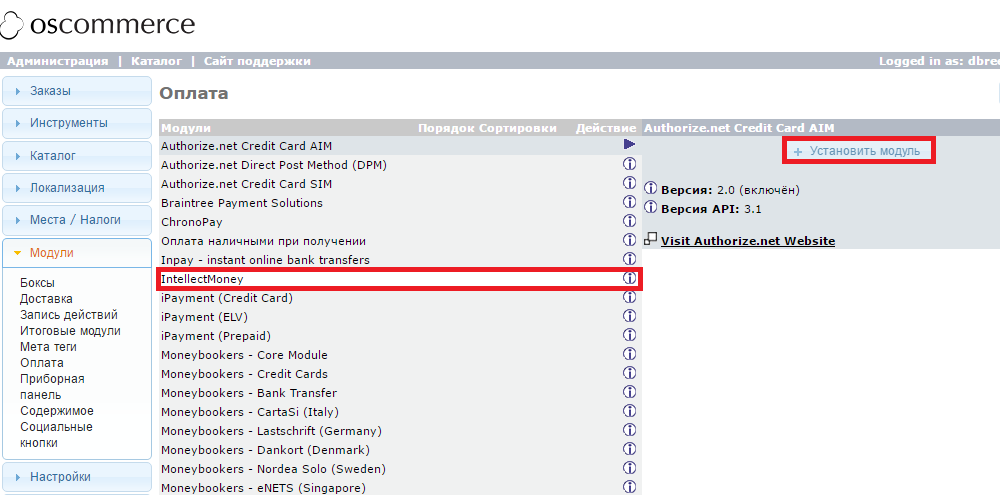The width and height of the screenshot is (1000, 495).
Task: Click the oscommerce logo
Action: (99, 24)
